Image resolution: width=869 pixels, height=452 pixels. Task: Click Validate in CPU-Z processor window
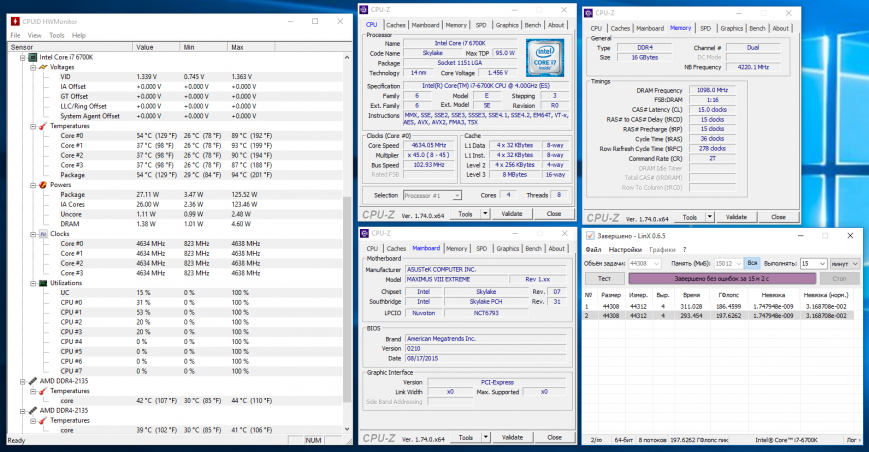(x=512, y=214)
